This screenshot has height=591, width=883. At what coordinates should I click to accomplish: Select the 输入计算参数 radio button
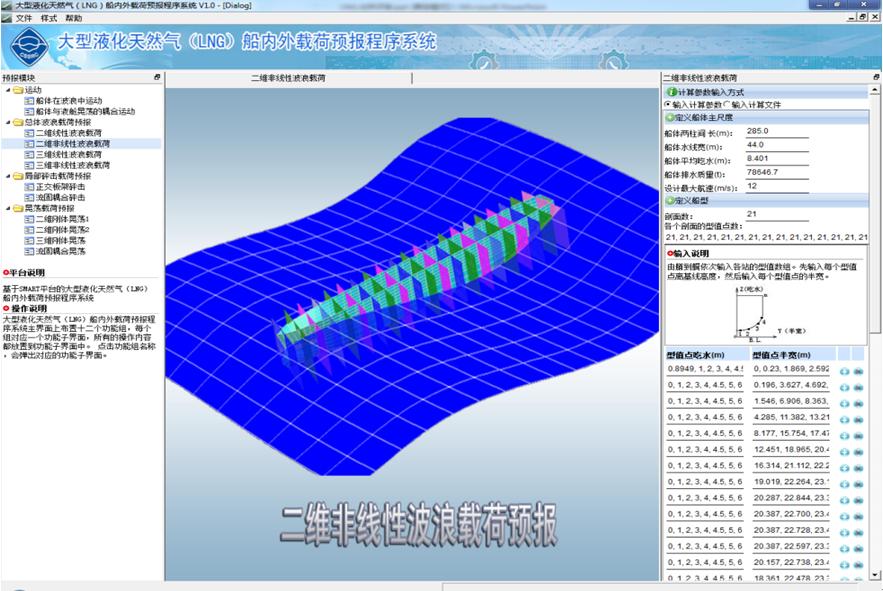click(668, 105)
